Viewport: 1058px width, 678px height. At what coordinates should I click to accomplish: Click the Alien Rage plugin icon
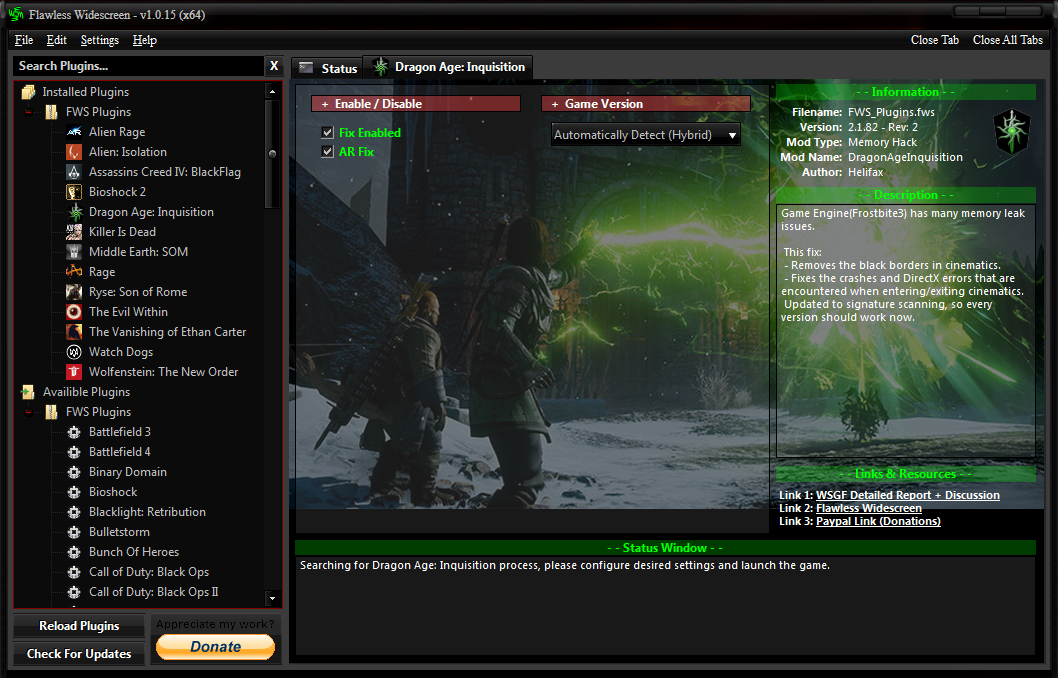(x=74, y=132)
